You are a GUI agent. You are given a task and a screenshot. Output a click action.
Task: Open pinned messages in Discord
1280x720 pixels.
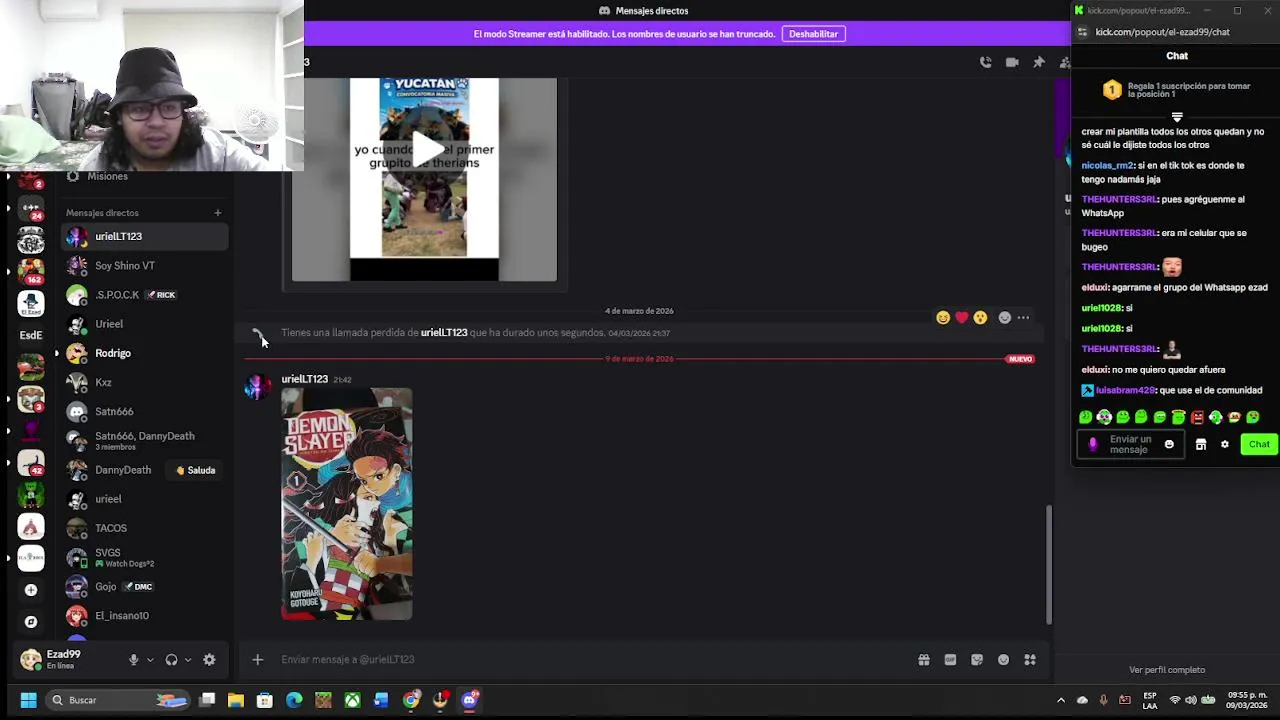[x=1039, y=62]
